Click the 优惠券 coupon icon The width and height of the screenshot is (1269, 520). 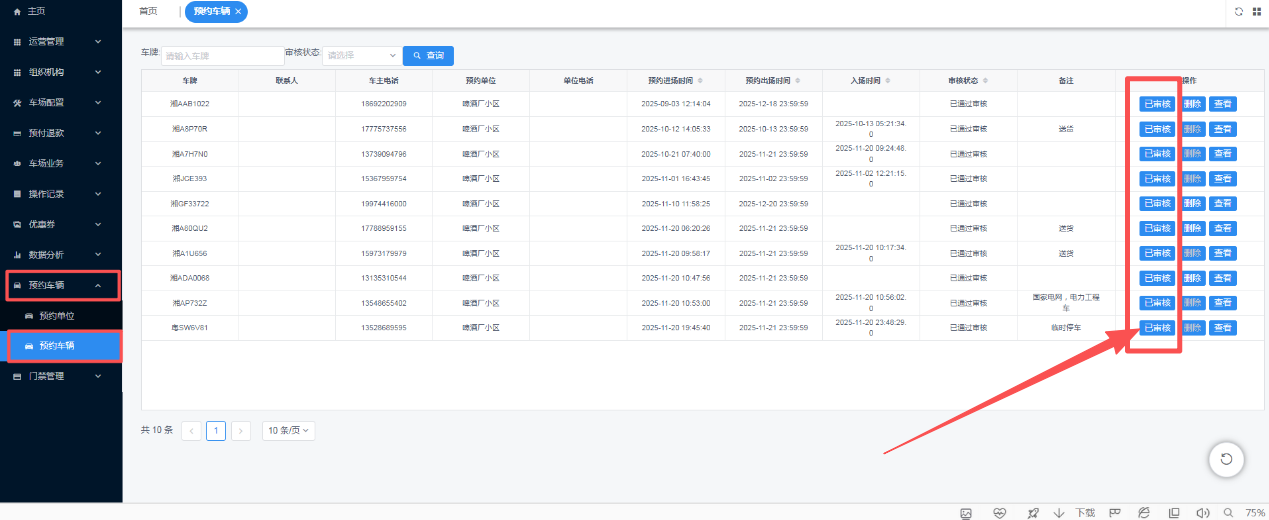(17, 224)
